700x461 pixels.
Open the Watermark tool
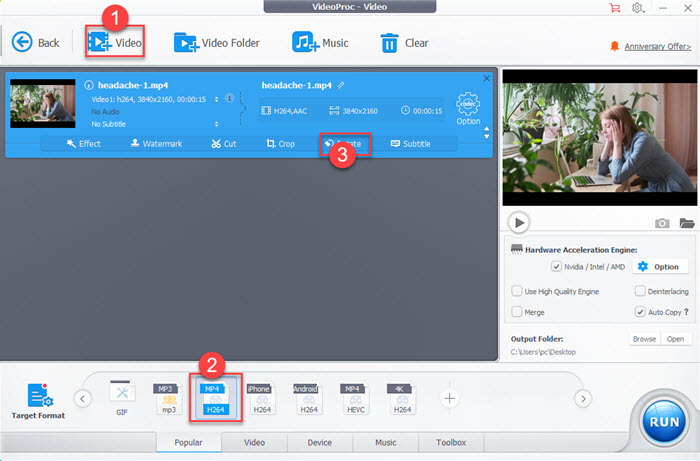click(x=156, y=144)
